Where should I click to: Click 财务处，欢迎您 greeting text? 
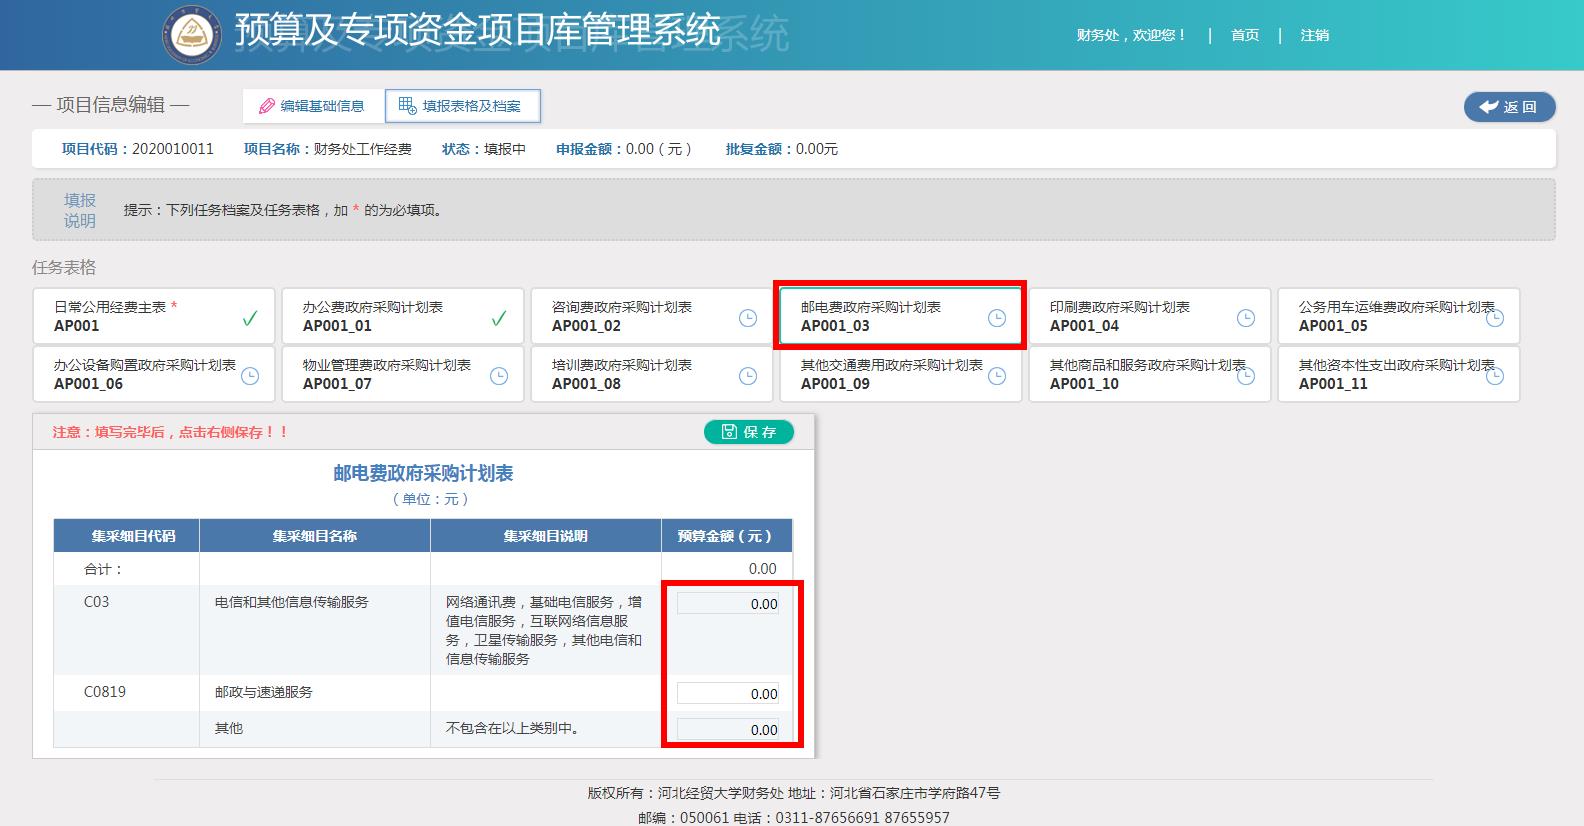click(1131, 35)
